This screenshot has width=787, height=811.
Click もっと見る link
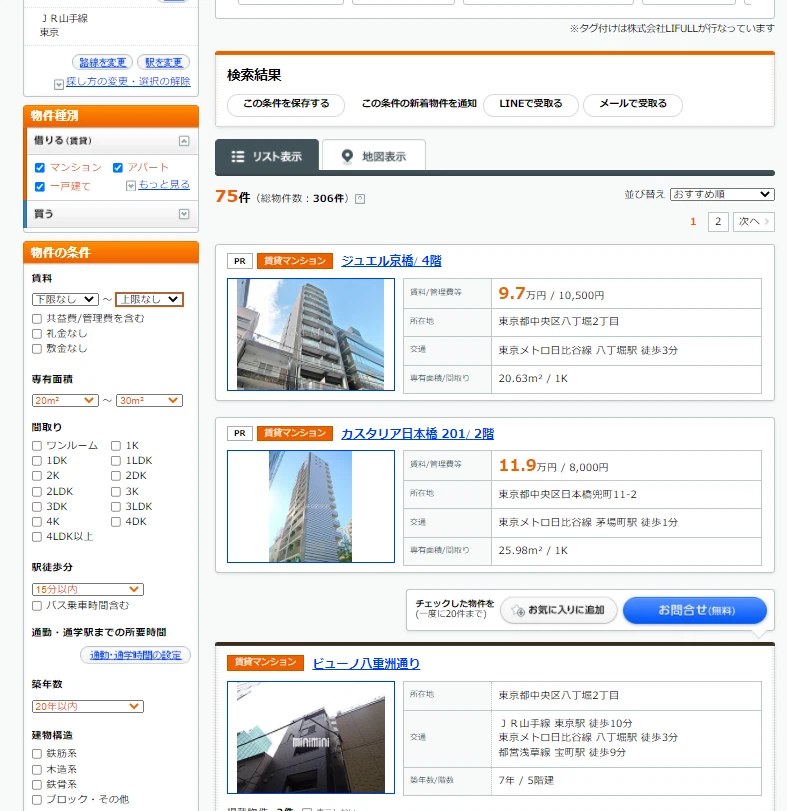[x=164, y=185]
